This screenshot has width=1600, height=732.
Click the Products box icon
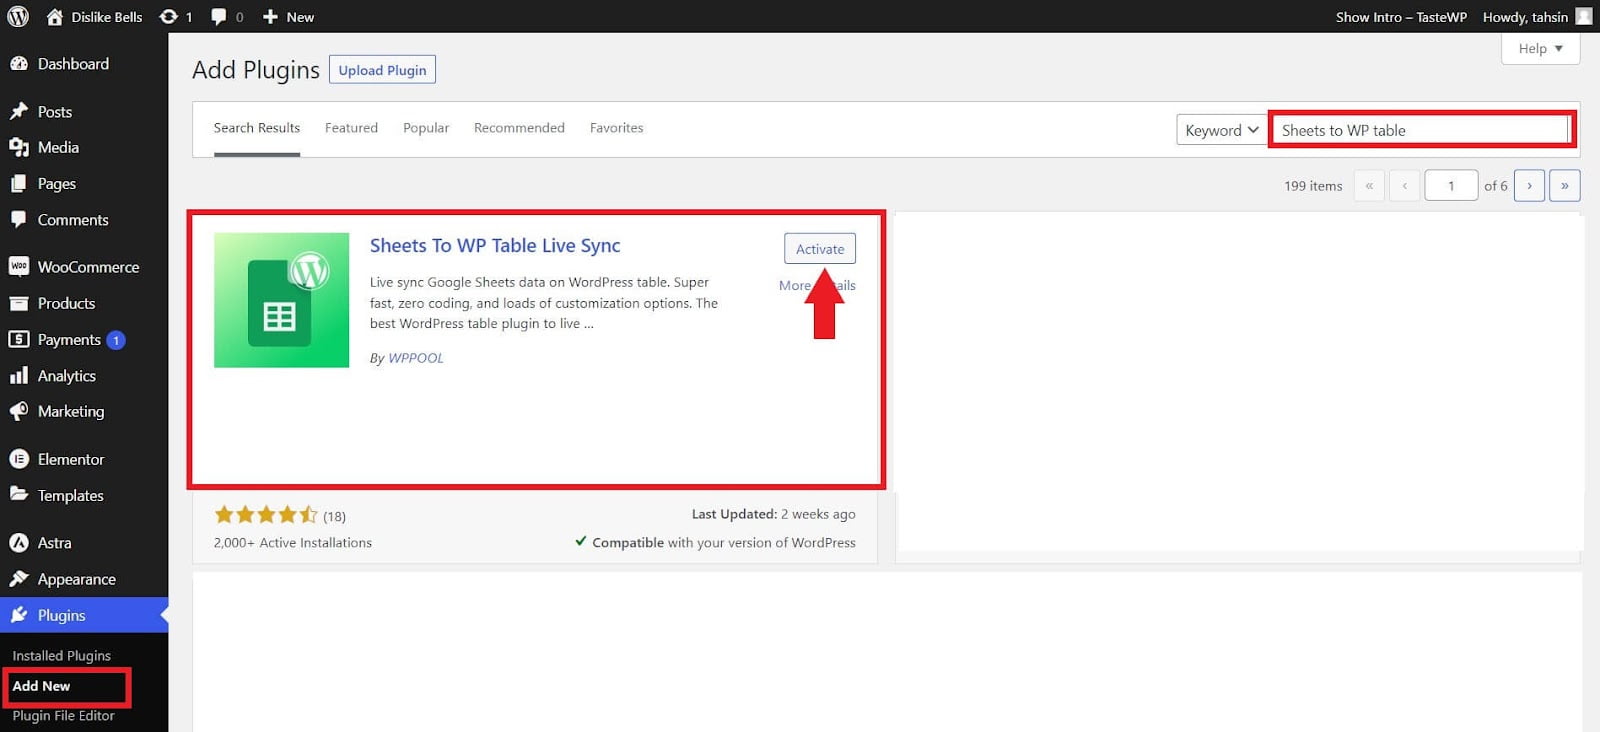click(x=19, y=303)
